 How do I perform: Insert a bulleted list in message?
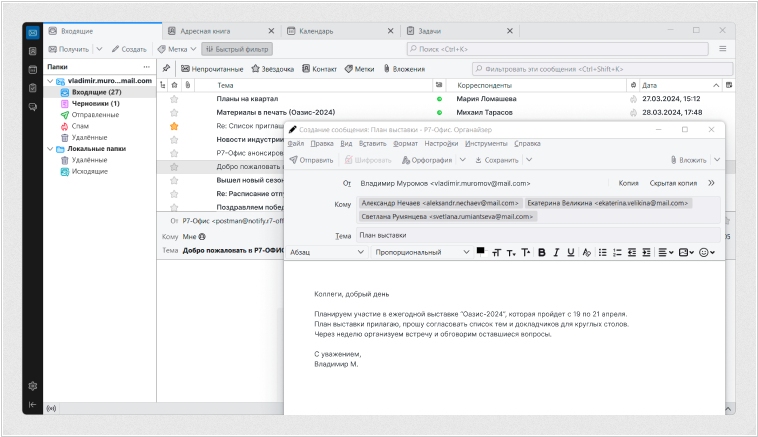point(602,253)
